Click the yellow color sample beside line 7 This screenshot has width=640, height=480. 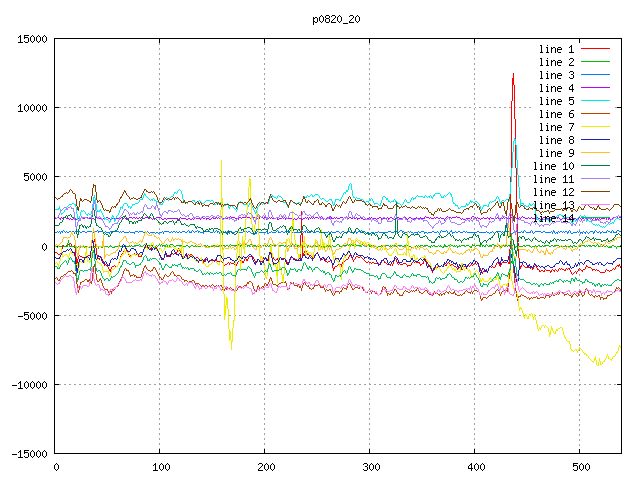click(595, 127)
